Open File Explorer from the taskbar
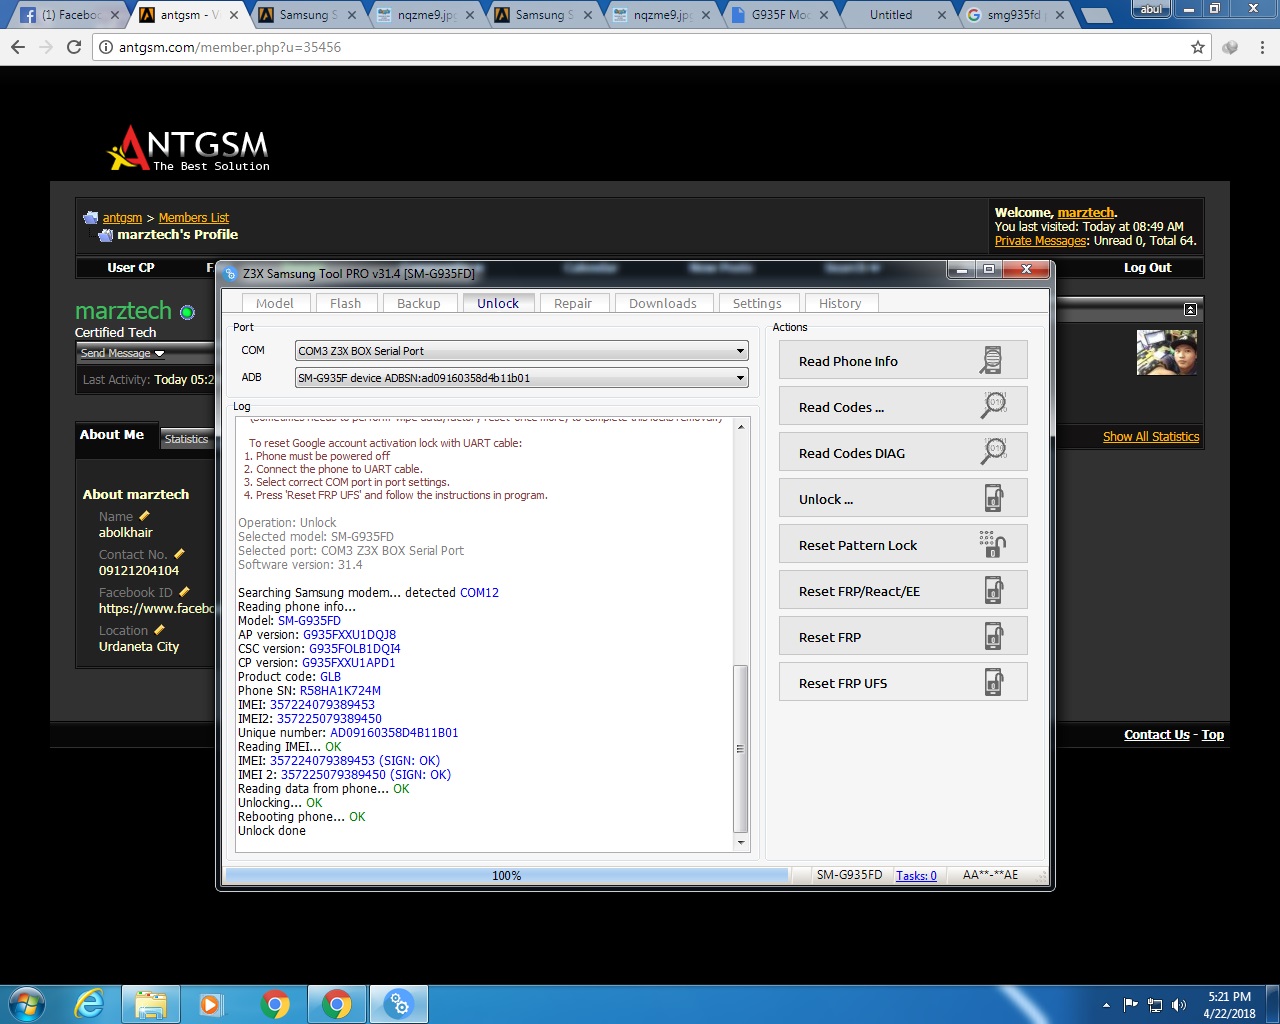1280x1024 pixels. pos(151,1004)
